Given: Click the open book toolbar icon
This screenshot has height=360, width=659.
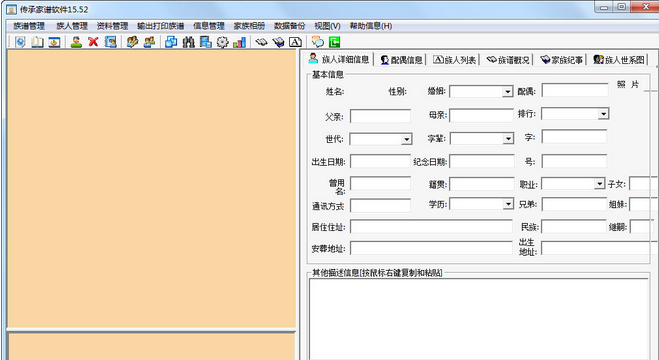Looking at the screenshot, I should coord(37,42).
